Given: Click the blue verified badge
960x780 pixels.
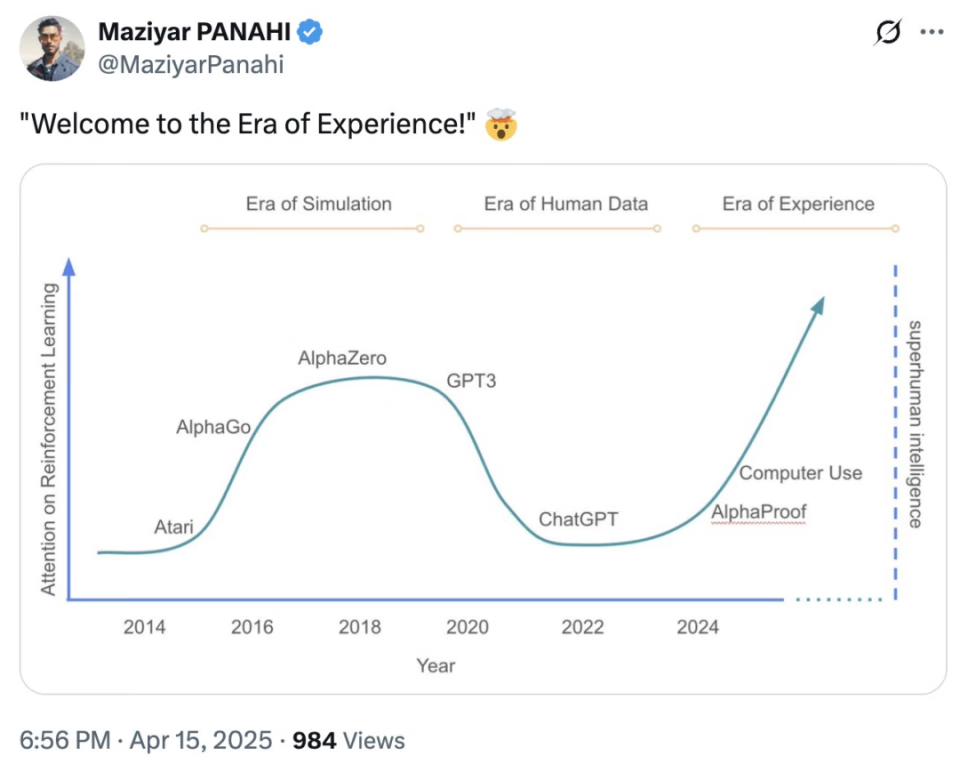Looking at the screenshot, I should 310,32.
